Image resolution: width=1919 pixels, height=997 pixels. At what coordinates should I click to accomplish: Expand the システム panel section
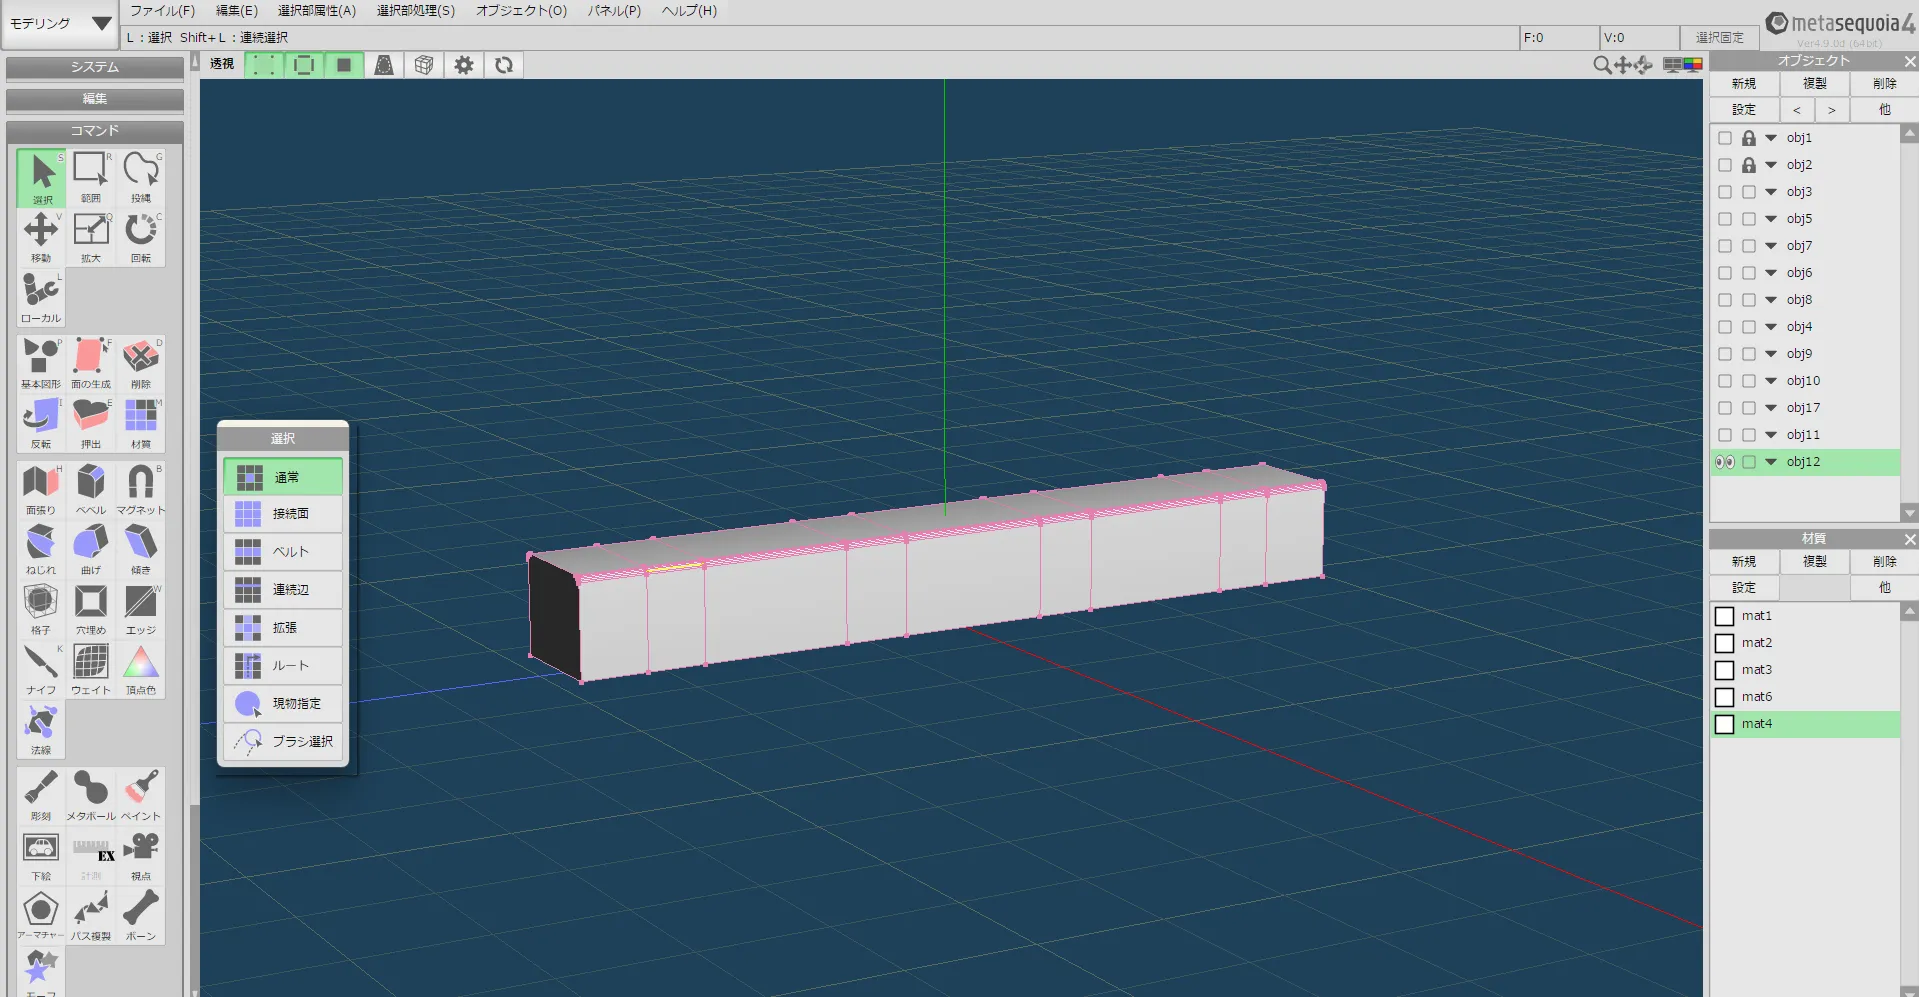[x=94, y=67]
